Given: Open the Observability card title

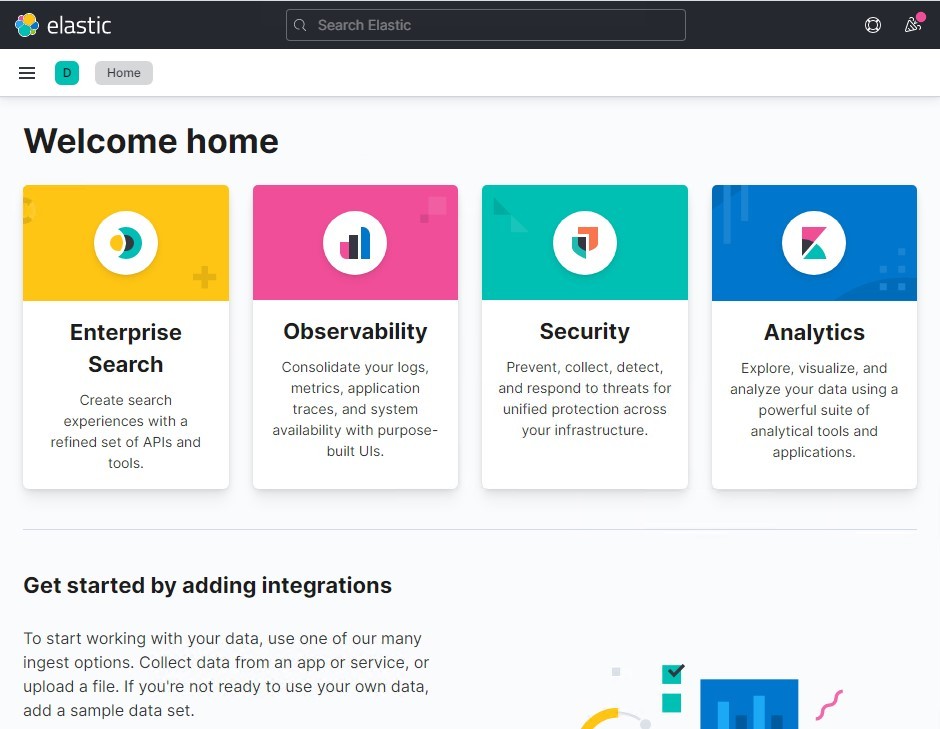Looking at the screenshot, I should tap(355, 332).
